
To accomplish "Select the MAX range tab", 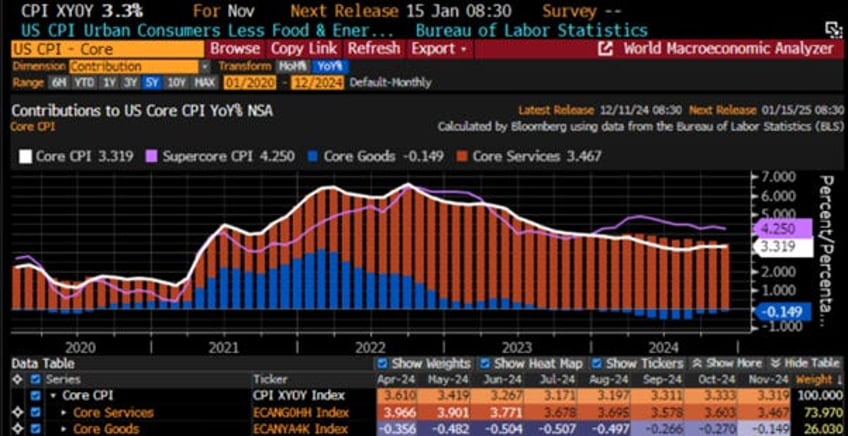I will click(204, 83).
